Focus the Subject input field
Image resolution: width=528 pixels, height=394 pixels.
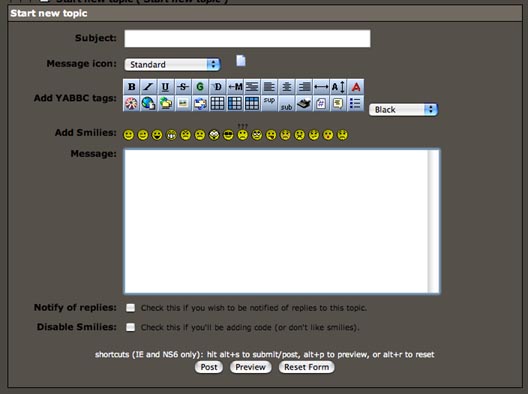248,38
